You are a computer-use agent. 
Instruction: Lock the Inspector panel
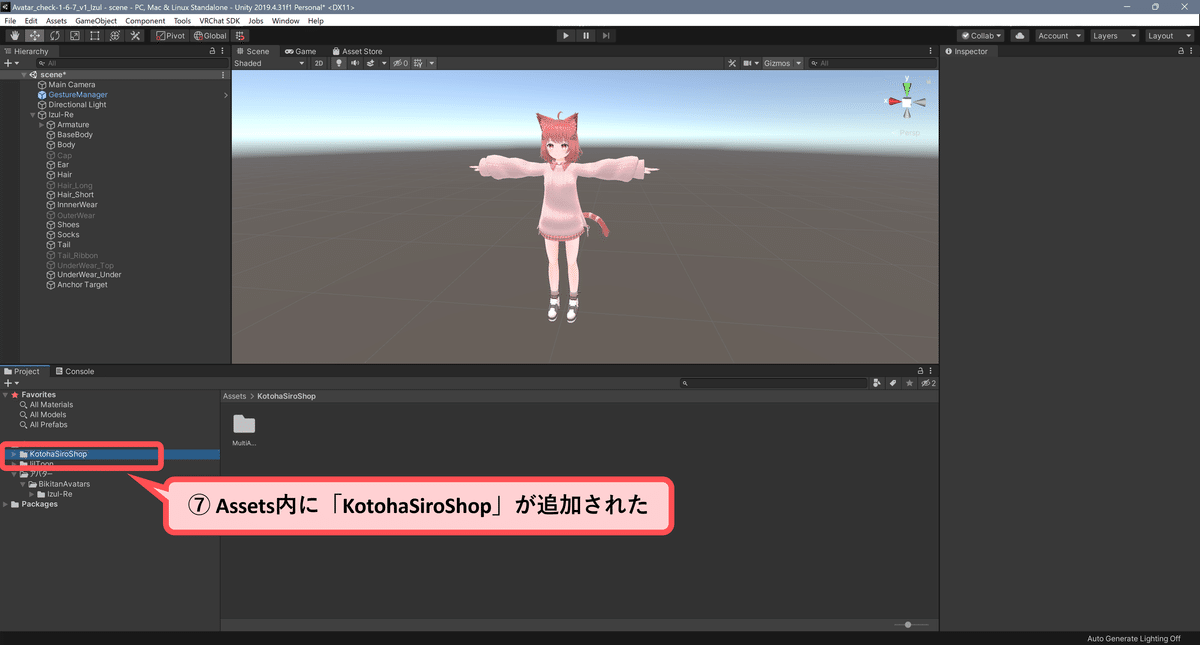(x=1181, y=51)
